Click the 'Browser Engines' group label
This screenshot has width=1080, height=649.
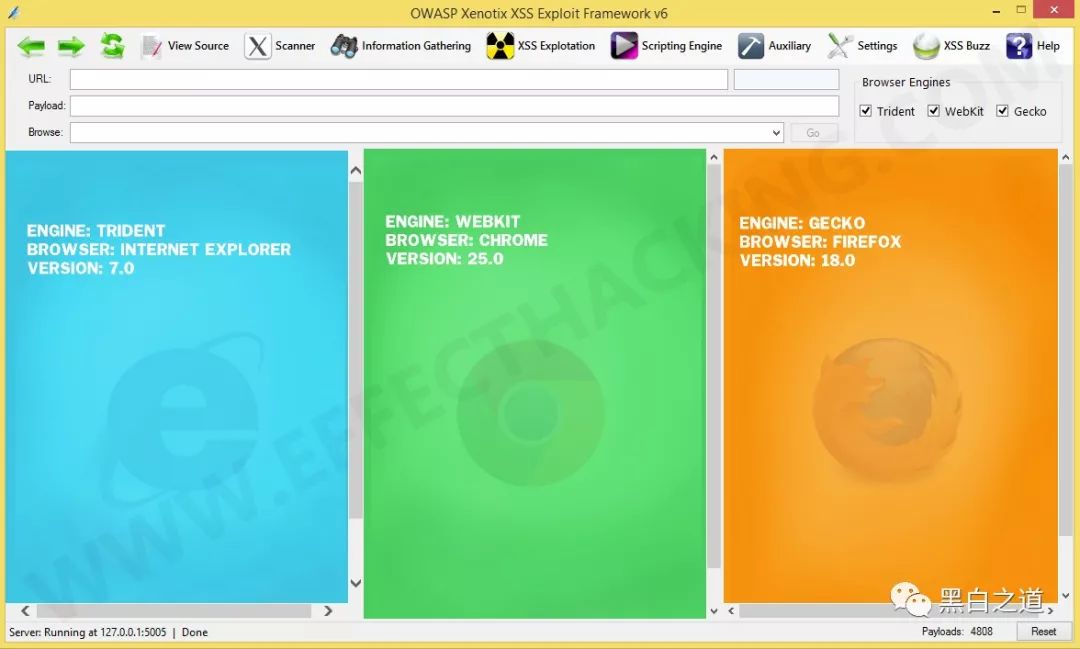point(906,82)
